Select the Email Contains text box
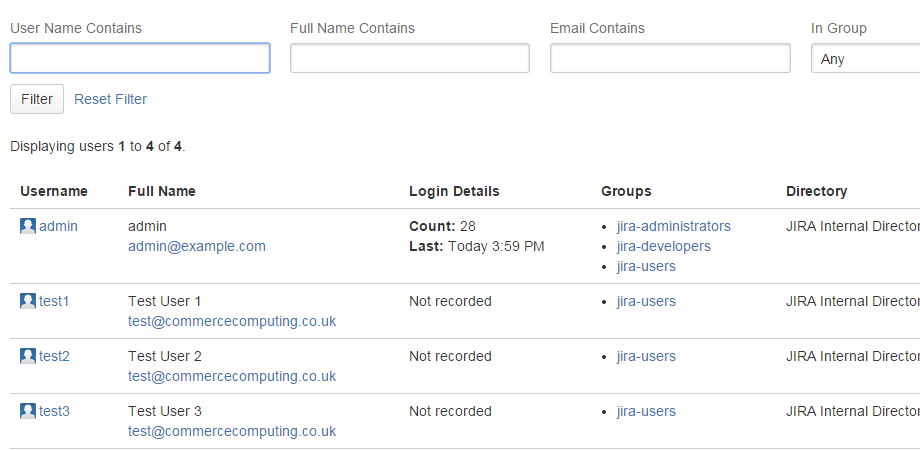Image resolution: width=920 pixels, height=450 pixels. (670, 59)
